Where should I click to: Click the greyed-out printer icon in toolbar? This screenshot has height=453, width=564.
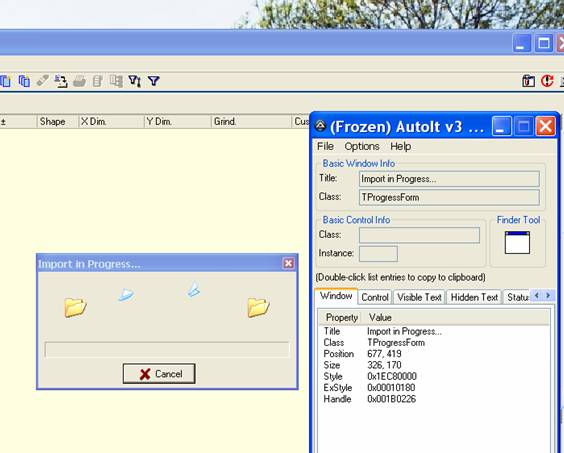[79, 81]
